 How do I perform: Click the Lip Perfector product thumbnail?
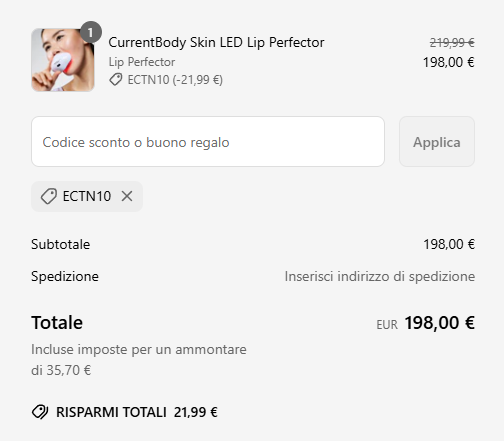(x=63, y=60)
